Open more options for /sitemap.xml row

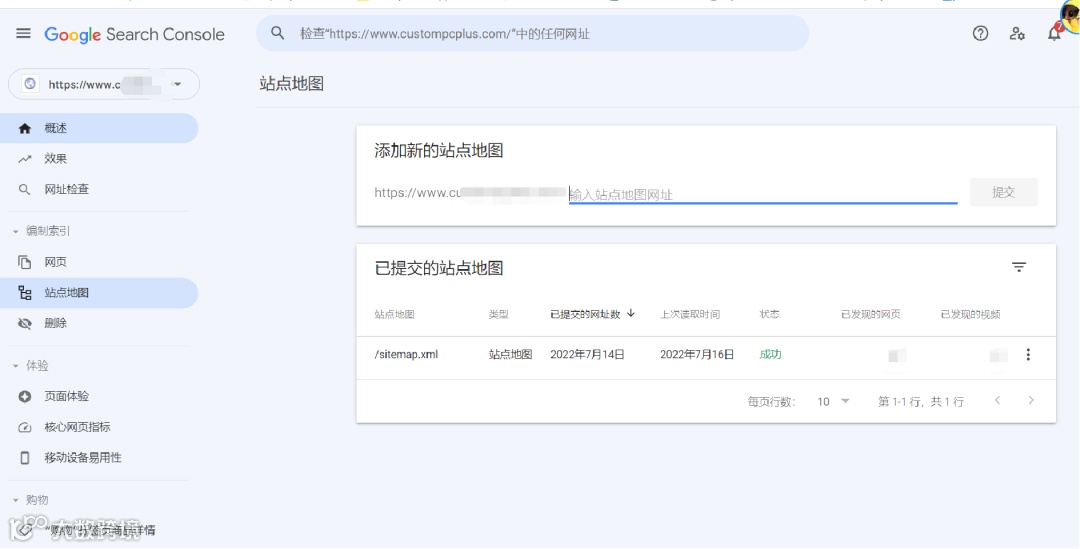point(1028,355)
